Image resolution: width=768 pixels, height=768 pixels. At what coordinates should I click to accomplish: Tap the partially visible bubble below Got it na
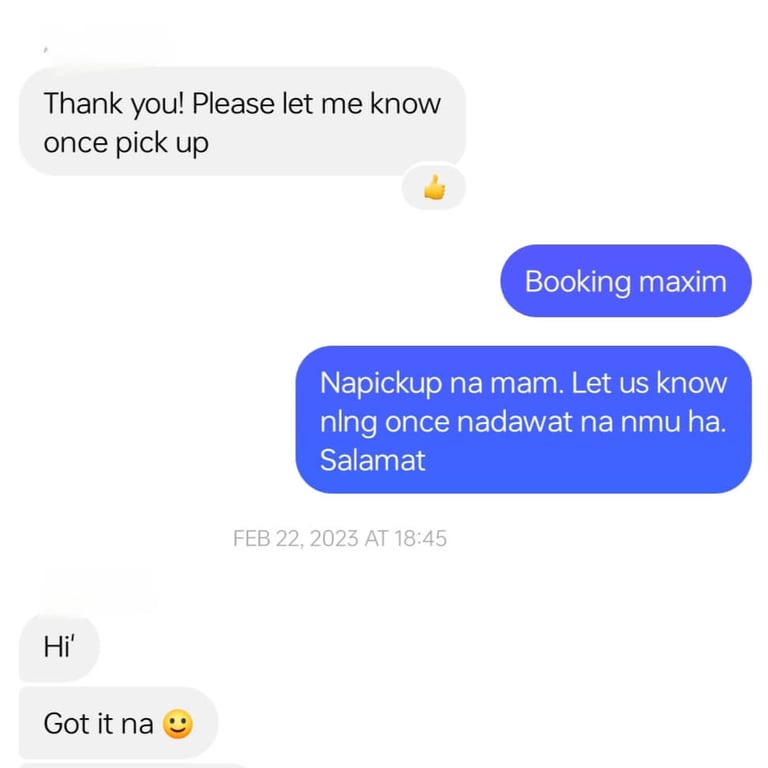pyautogui.click(x=132, y=765)
